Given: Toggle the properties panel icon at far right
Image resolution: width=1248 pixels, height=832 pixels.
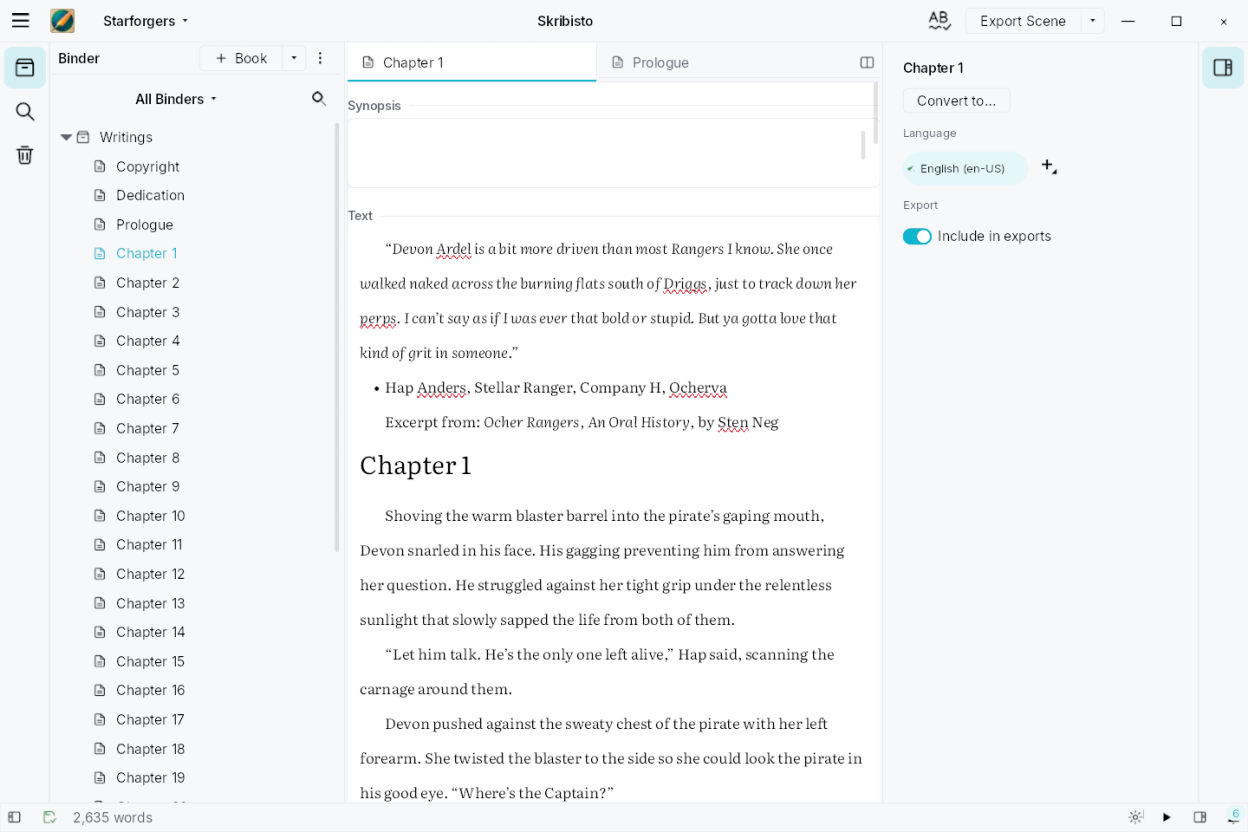Looking at the screenshot, I should click(1223, 68).
